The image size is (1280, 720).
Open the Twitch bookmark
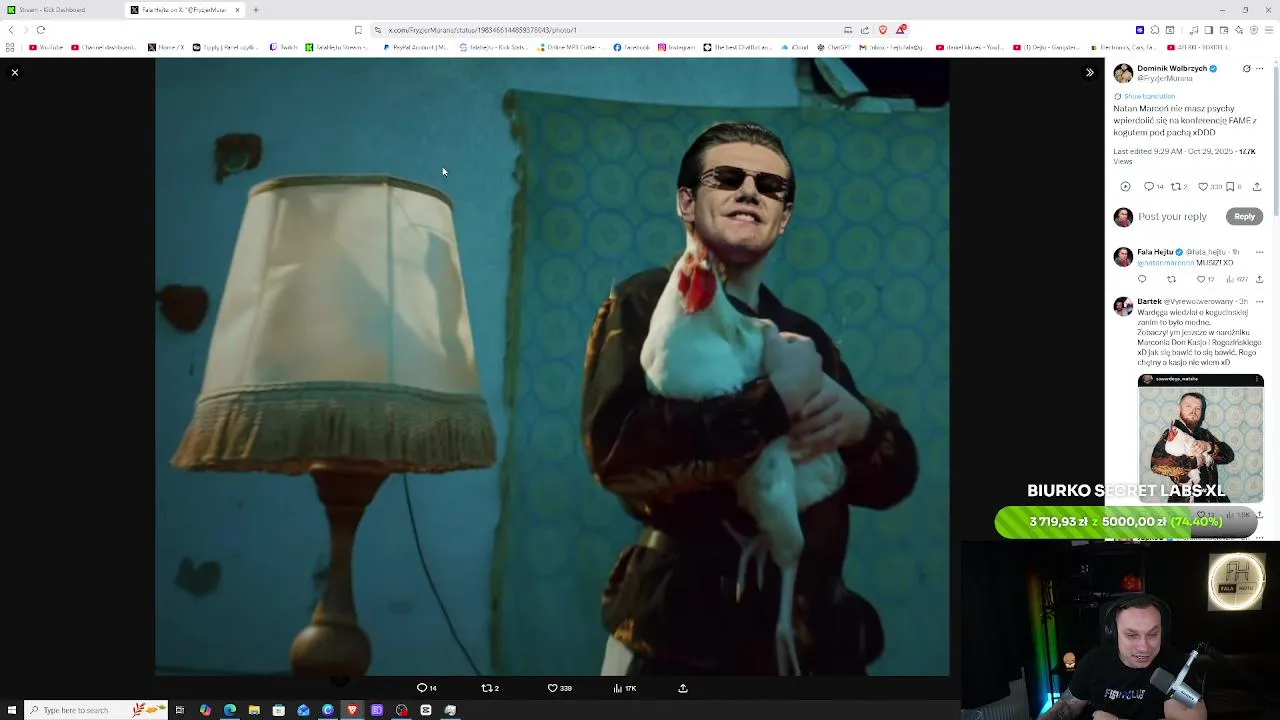[x=283, y=47]
